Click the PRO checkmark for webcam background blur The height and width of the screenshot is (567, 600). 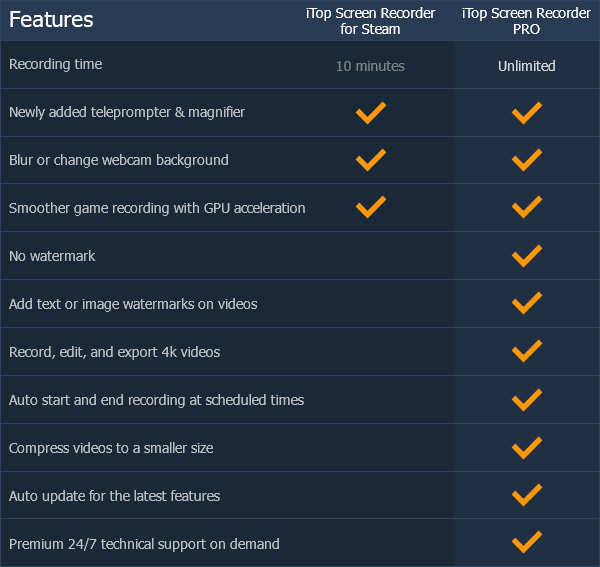point(527,160)
